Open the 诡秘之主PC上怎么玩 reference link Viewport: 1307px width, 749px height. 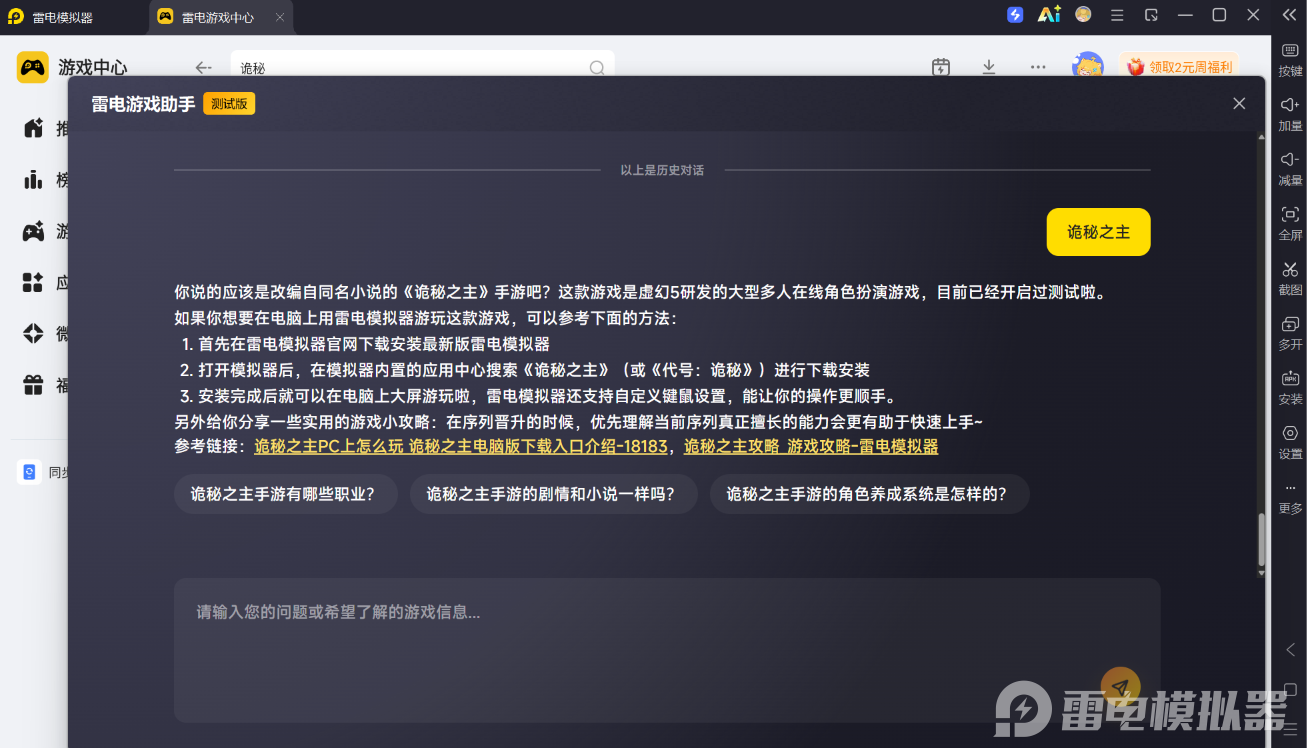pyautogui.click(x=461, y=446)
